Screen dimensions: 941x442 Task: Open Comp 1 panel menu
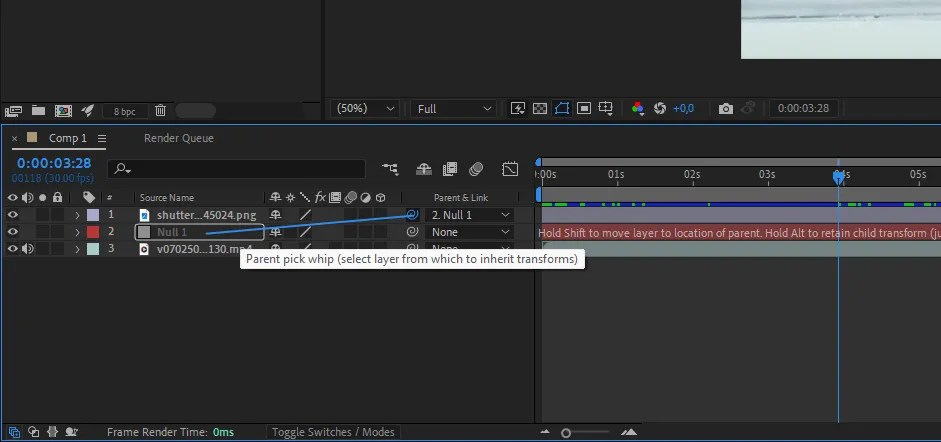pyautogui.click(x=102, y=139)
